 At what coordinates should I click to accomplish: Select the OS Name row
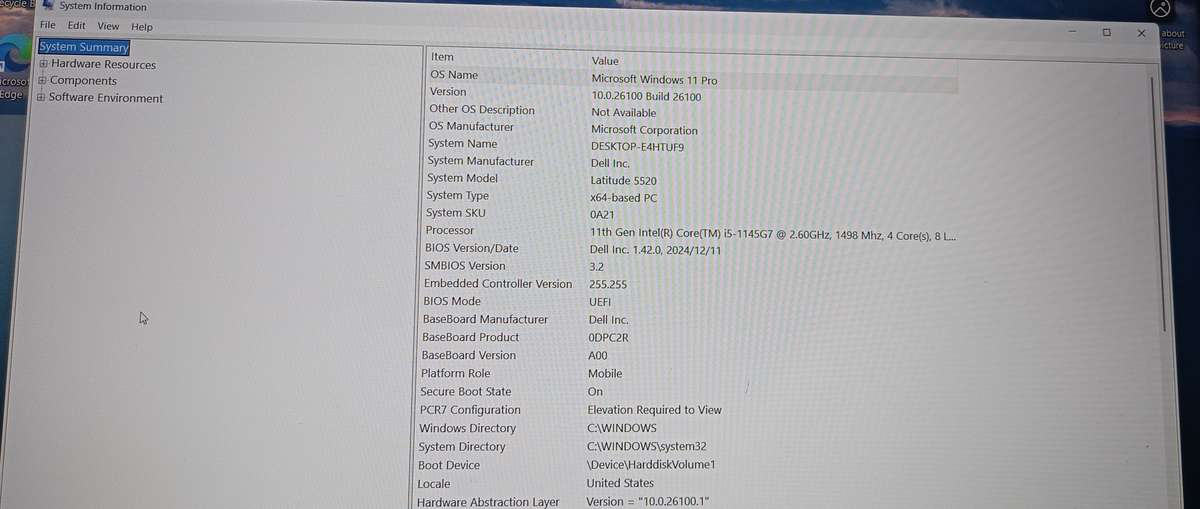point(692,77)
